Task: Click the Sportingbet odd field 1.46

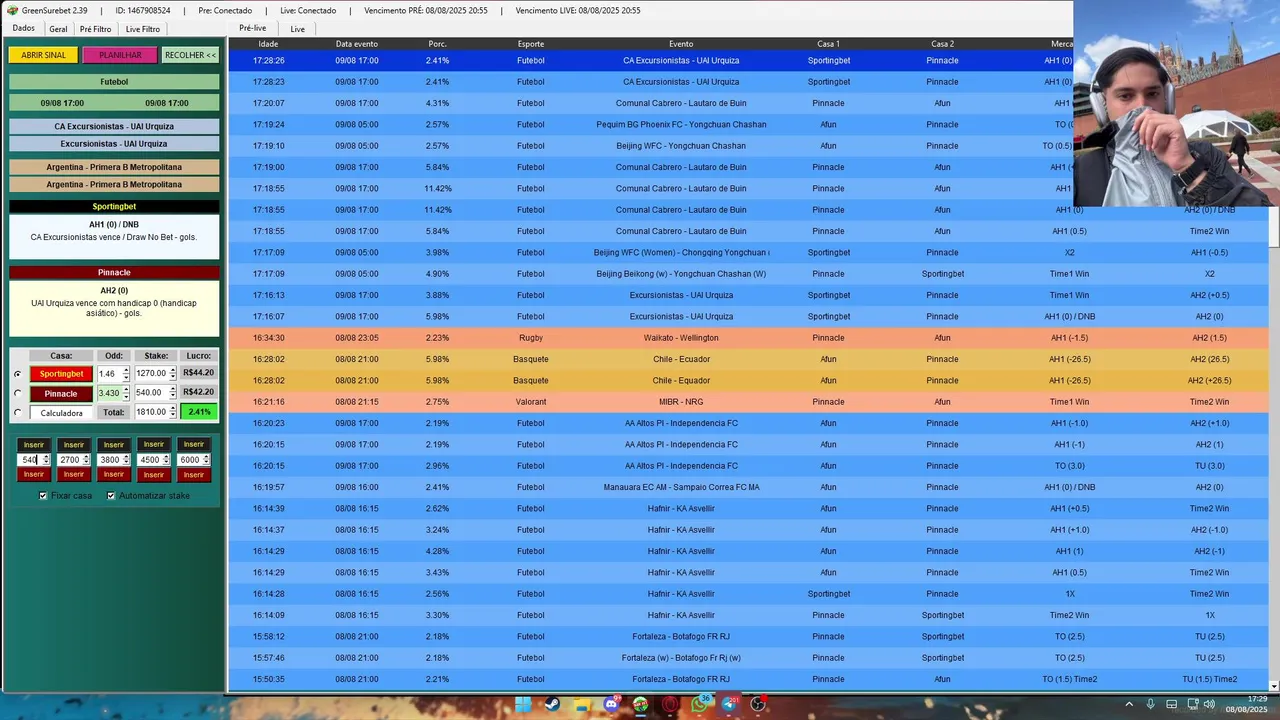Action: pos(109,374)
